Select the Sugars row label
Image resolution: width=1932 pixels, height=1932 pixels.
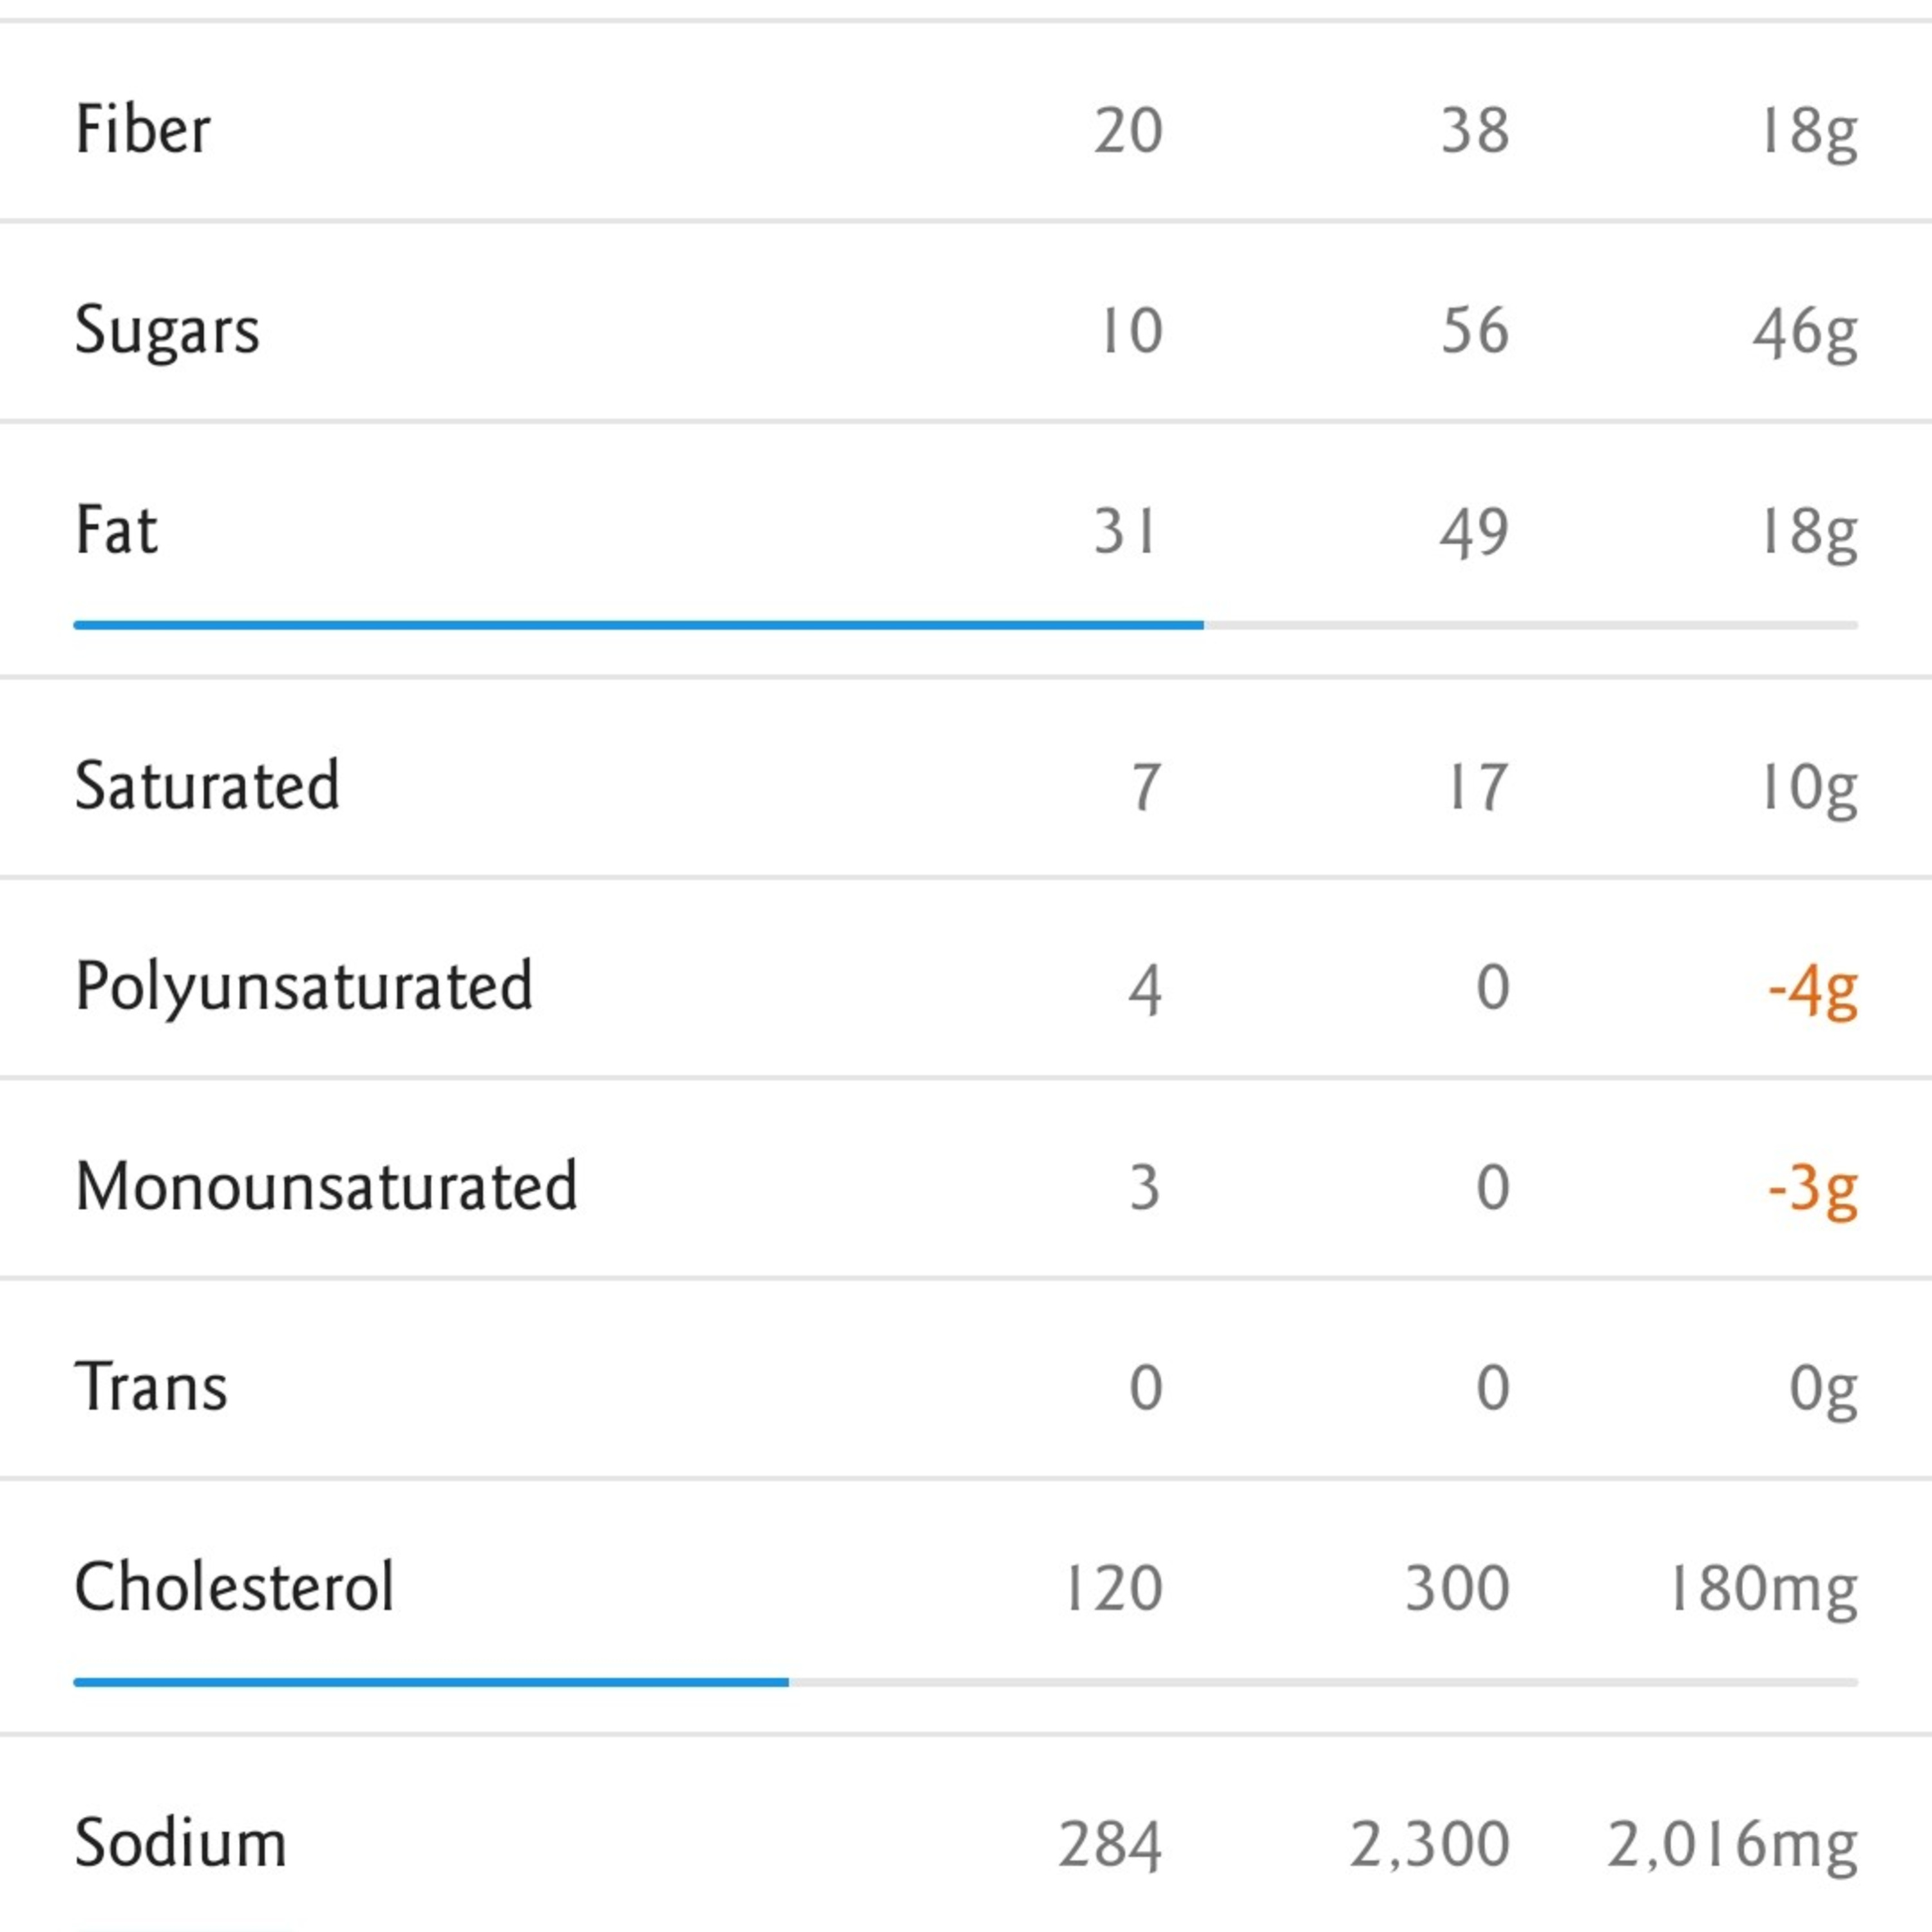167,330
